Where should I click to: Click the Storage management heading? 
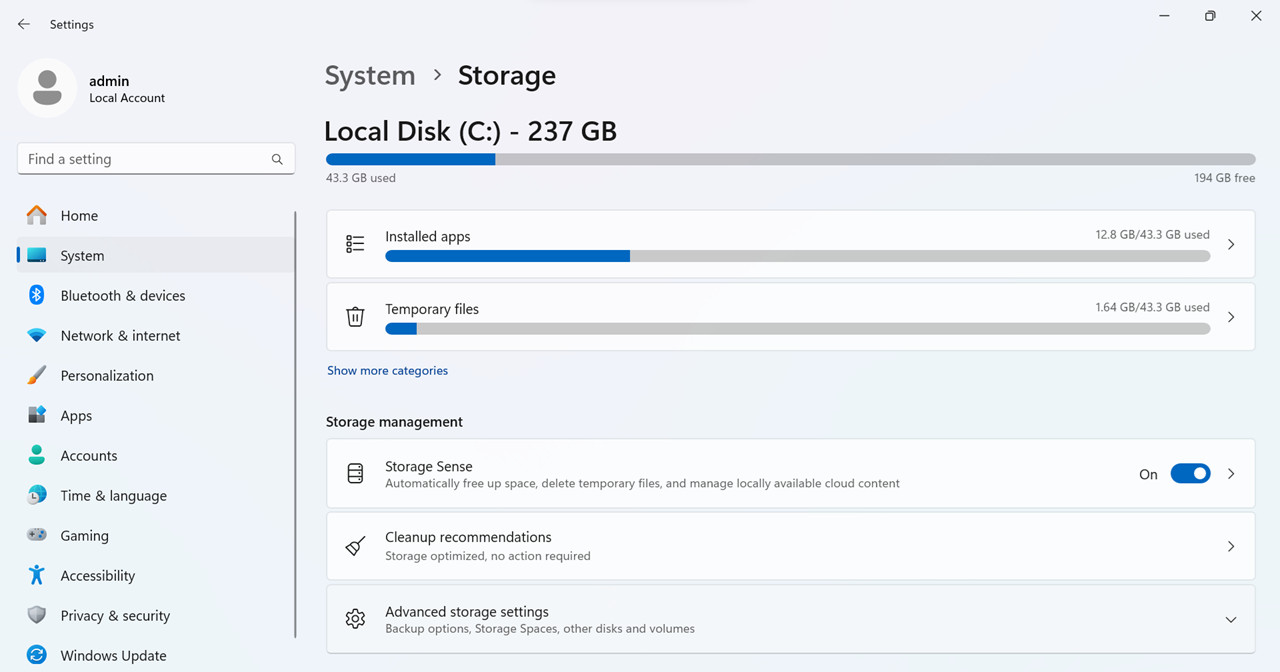pos(394,422)
